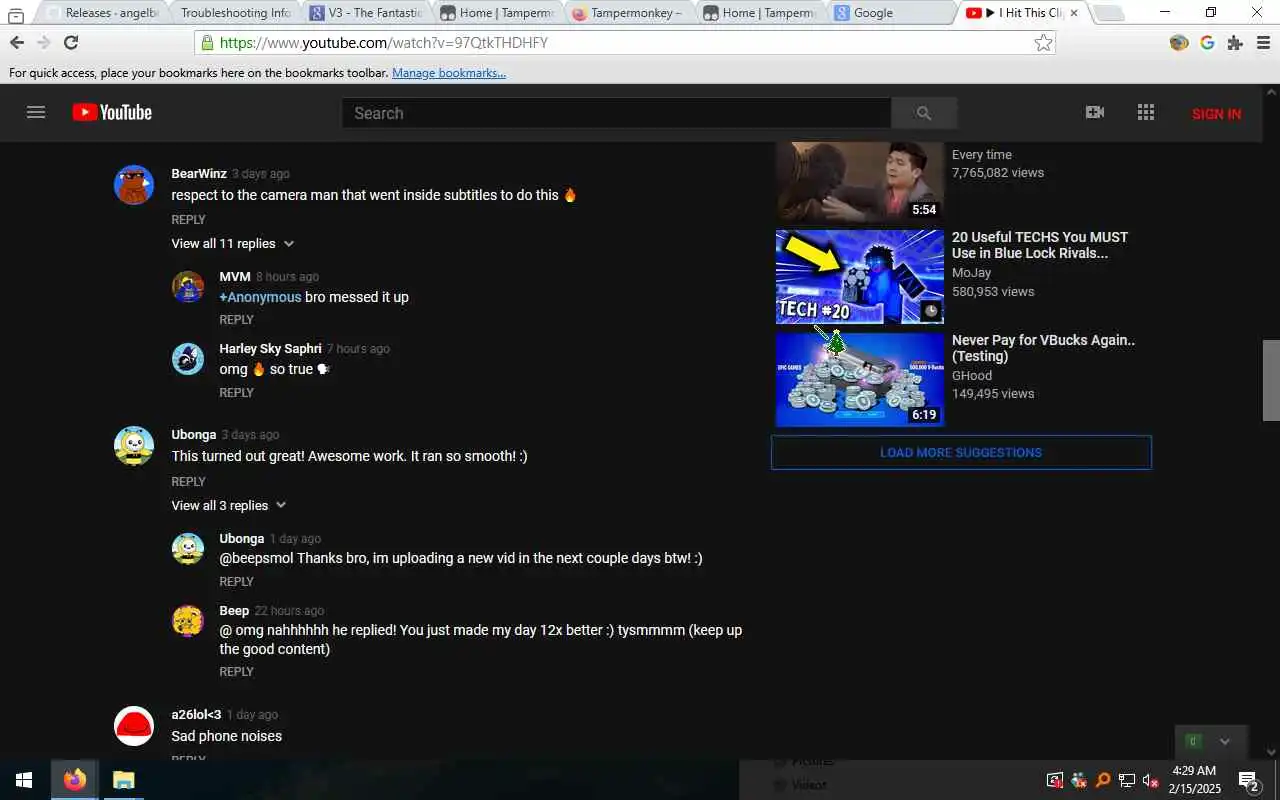Click the round avatar extension icon in toolbar
The image size is (1280, 800).
coord(1179,43)
